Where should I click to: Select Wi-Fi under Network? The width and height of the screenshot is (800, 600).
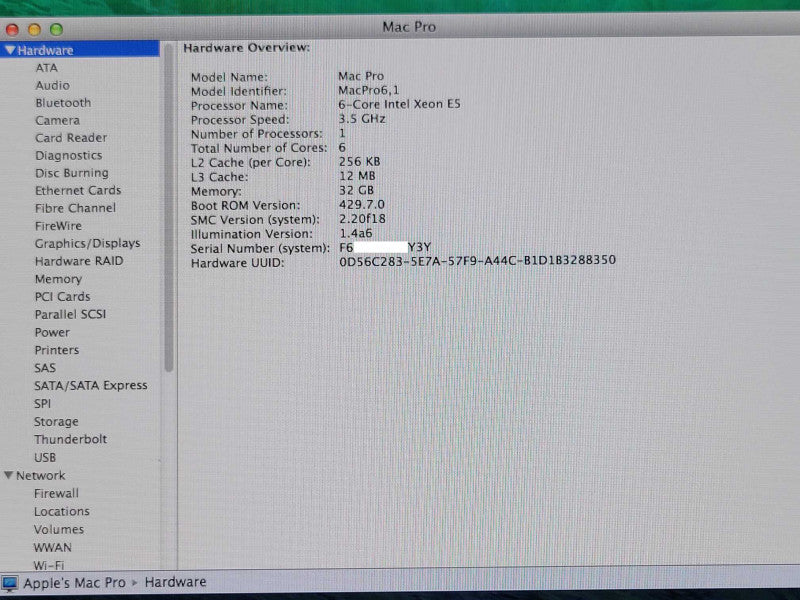click(x=48, y=565)
